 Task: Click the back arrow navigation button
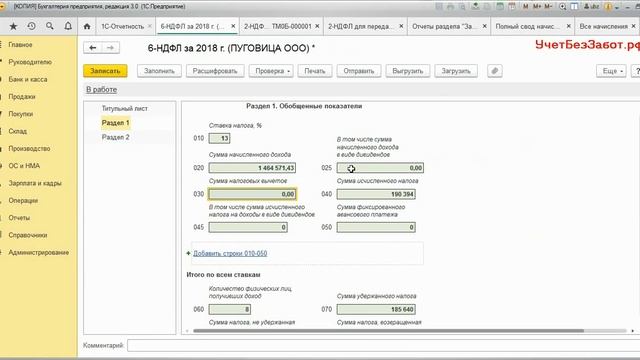pos(93,48)
